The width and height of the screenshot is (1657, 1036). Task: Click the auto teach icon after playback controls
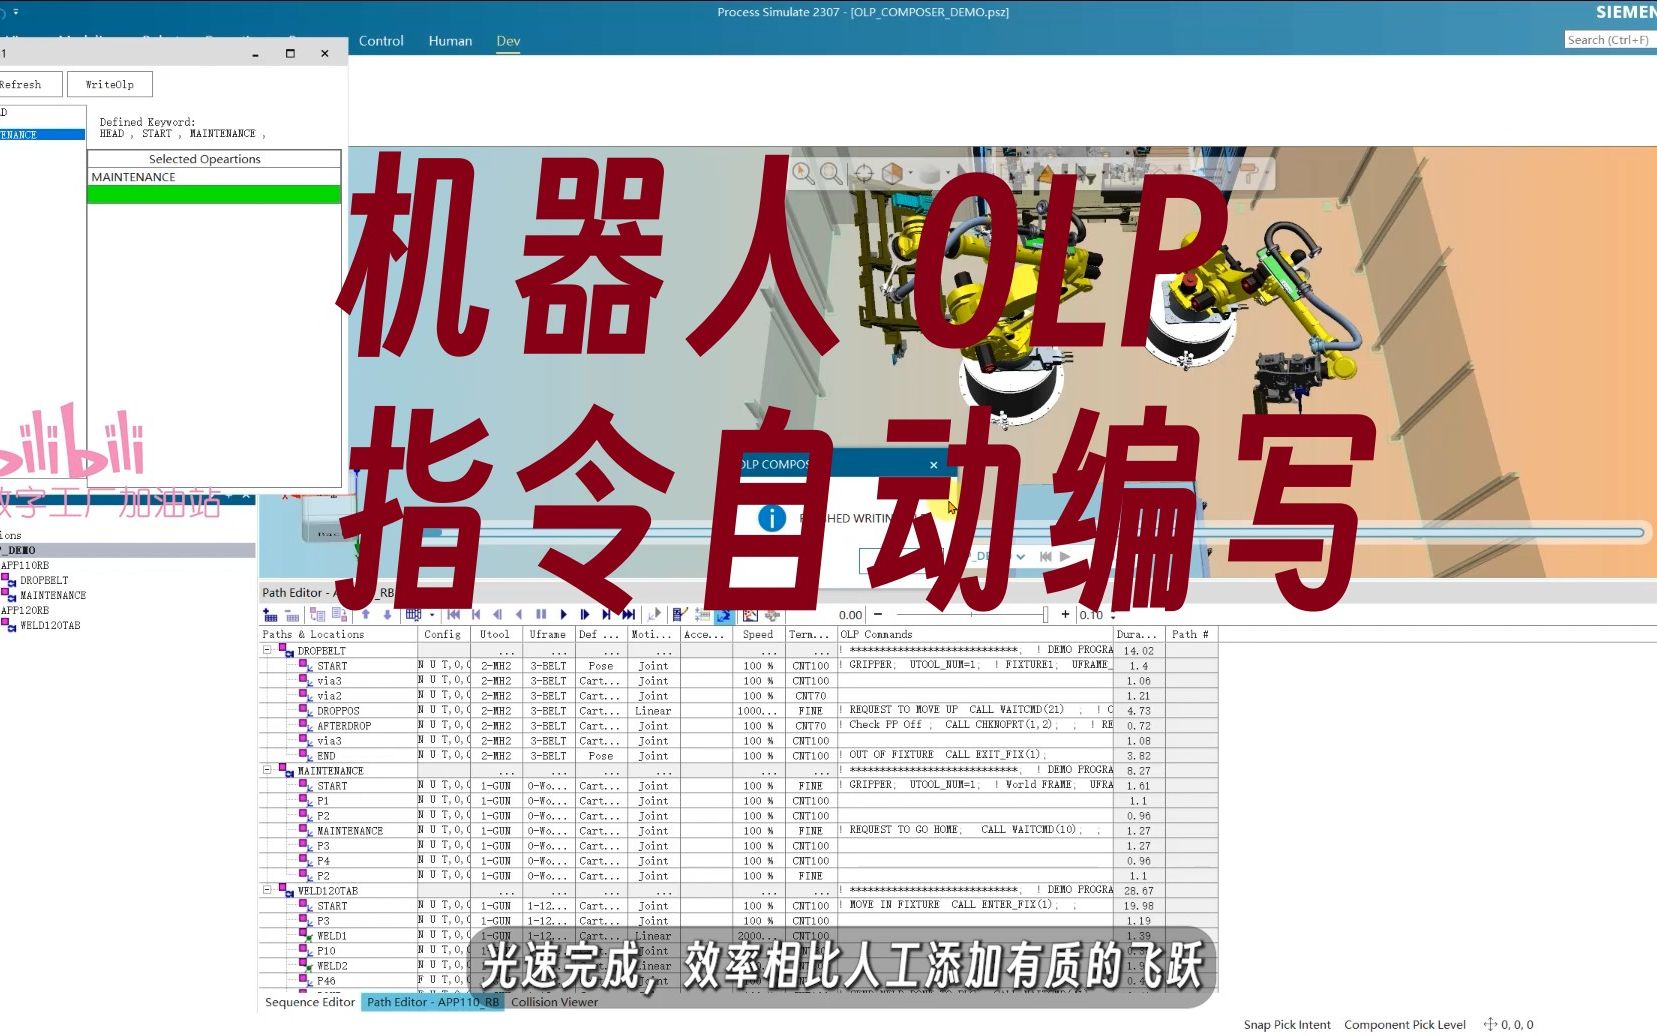click(x=654, y=615)
